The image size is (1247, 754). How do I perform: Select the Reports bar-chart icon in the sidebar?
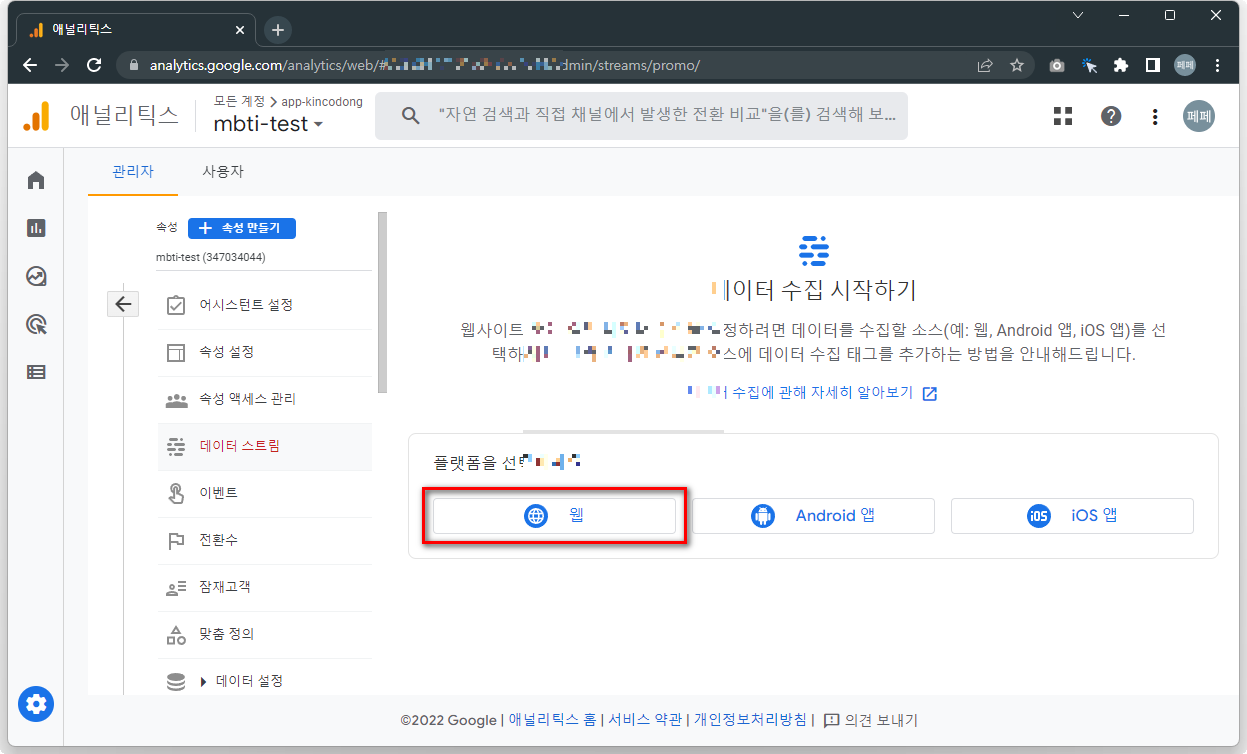coord(36,228)
